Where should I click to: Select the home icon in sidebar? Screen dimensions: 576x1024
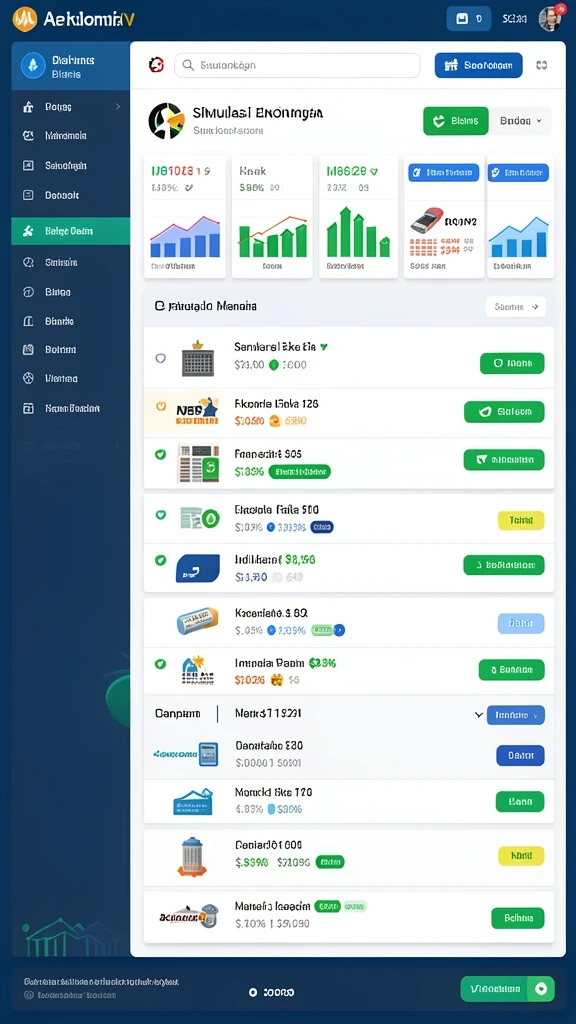click(27, 106)
